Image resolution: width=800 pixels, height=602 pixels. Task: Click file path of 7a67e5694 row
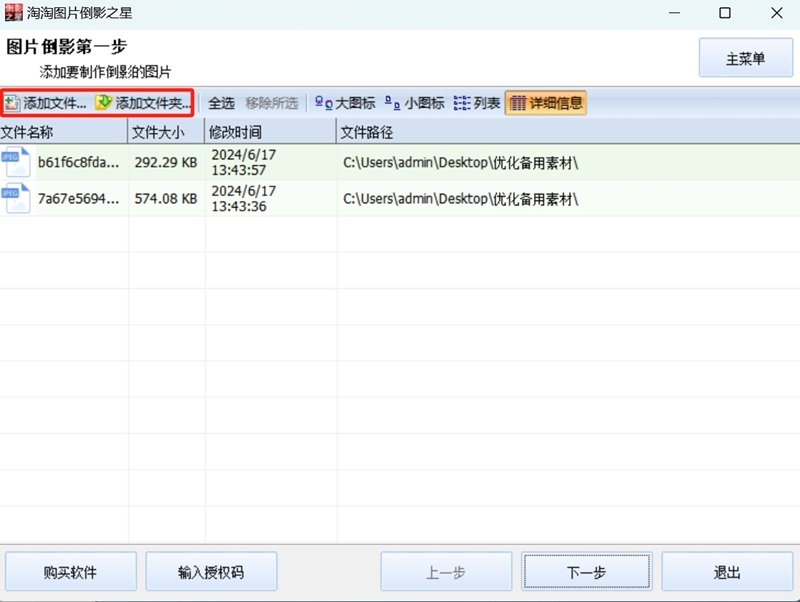460,199
